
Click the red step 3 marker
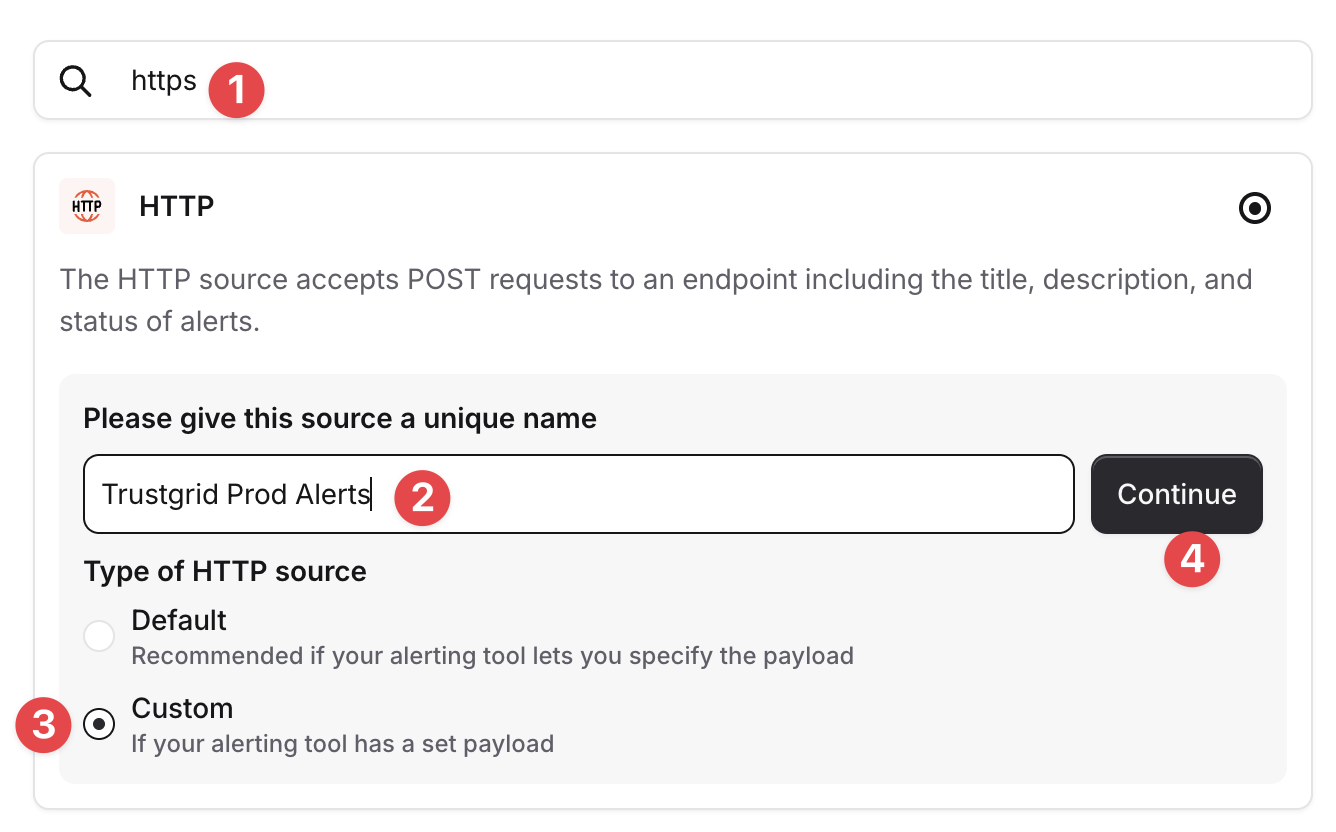pos(44,725)
